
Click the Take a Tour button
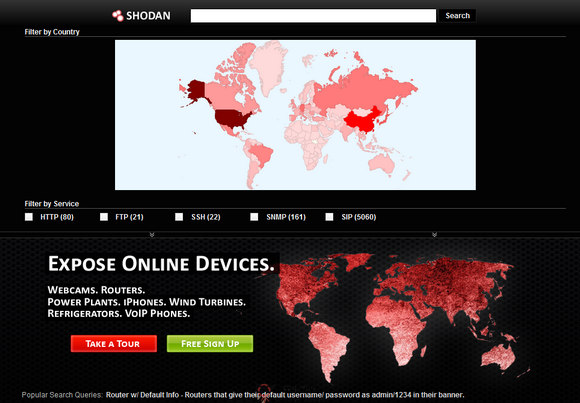[114, 343]
